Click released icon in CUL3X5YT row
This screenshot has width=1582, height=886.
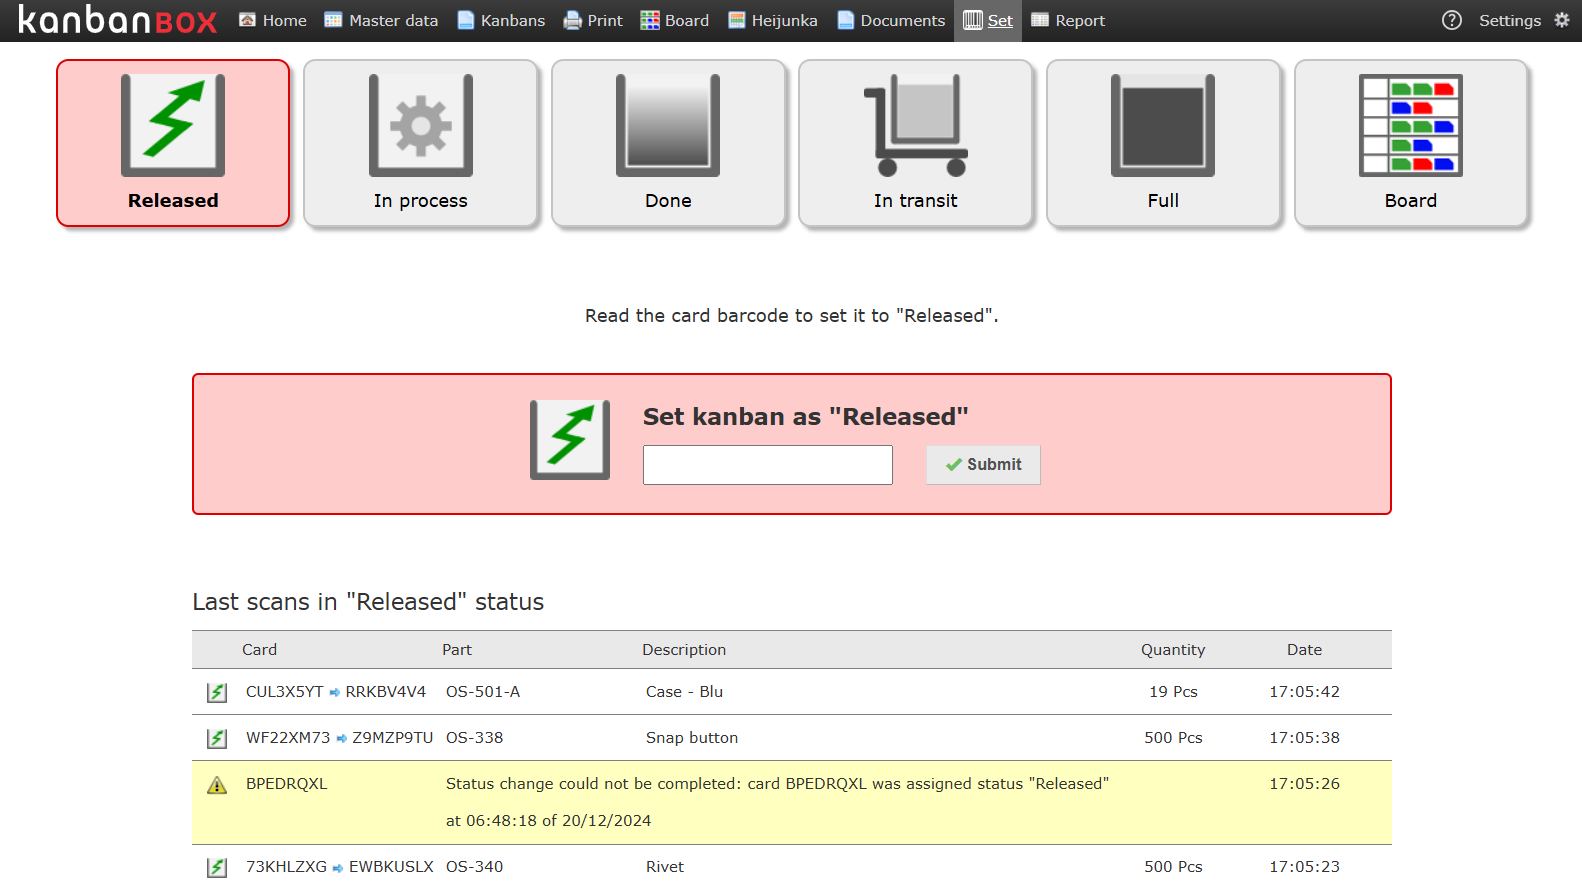(x=217, y=692)
